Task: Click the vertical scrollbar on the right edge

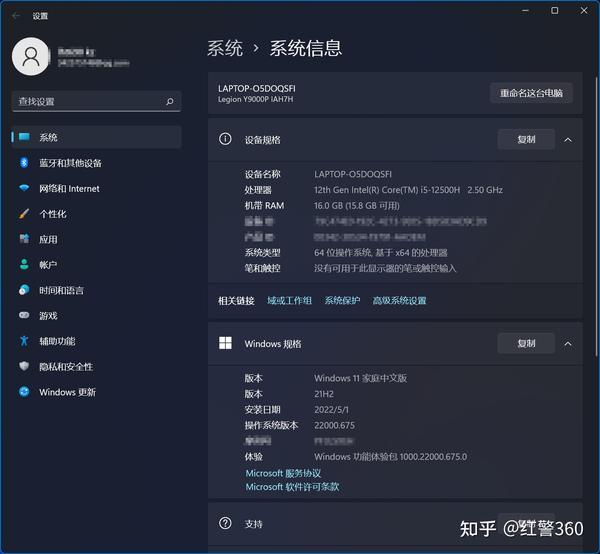Action: (597, 216)
